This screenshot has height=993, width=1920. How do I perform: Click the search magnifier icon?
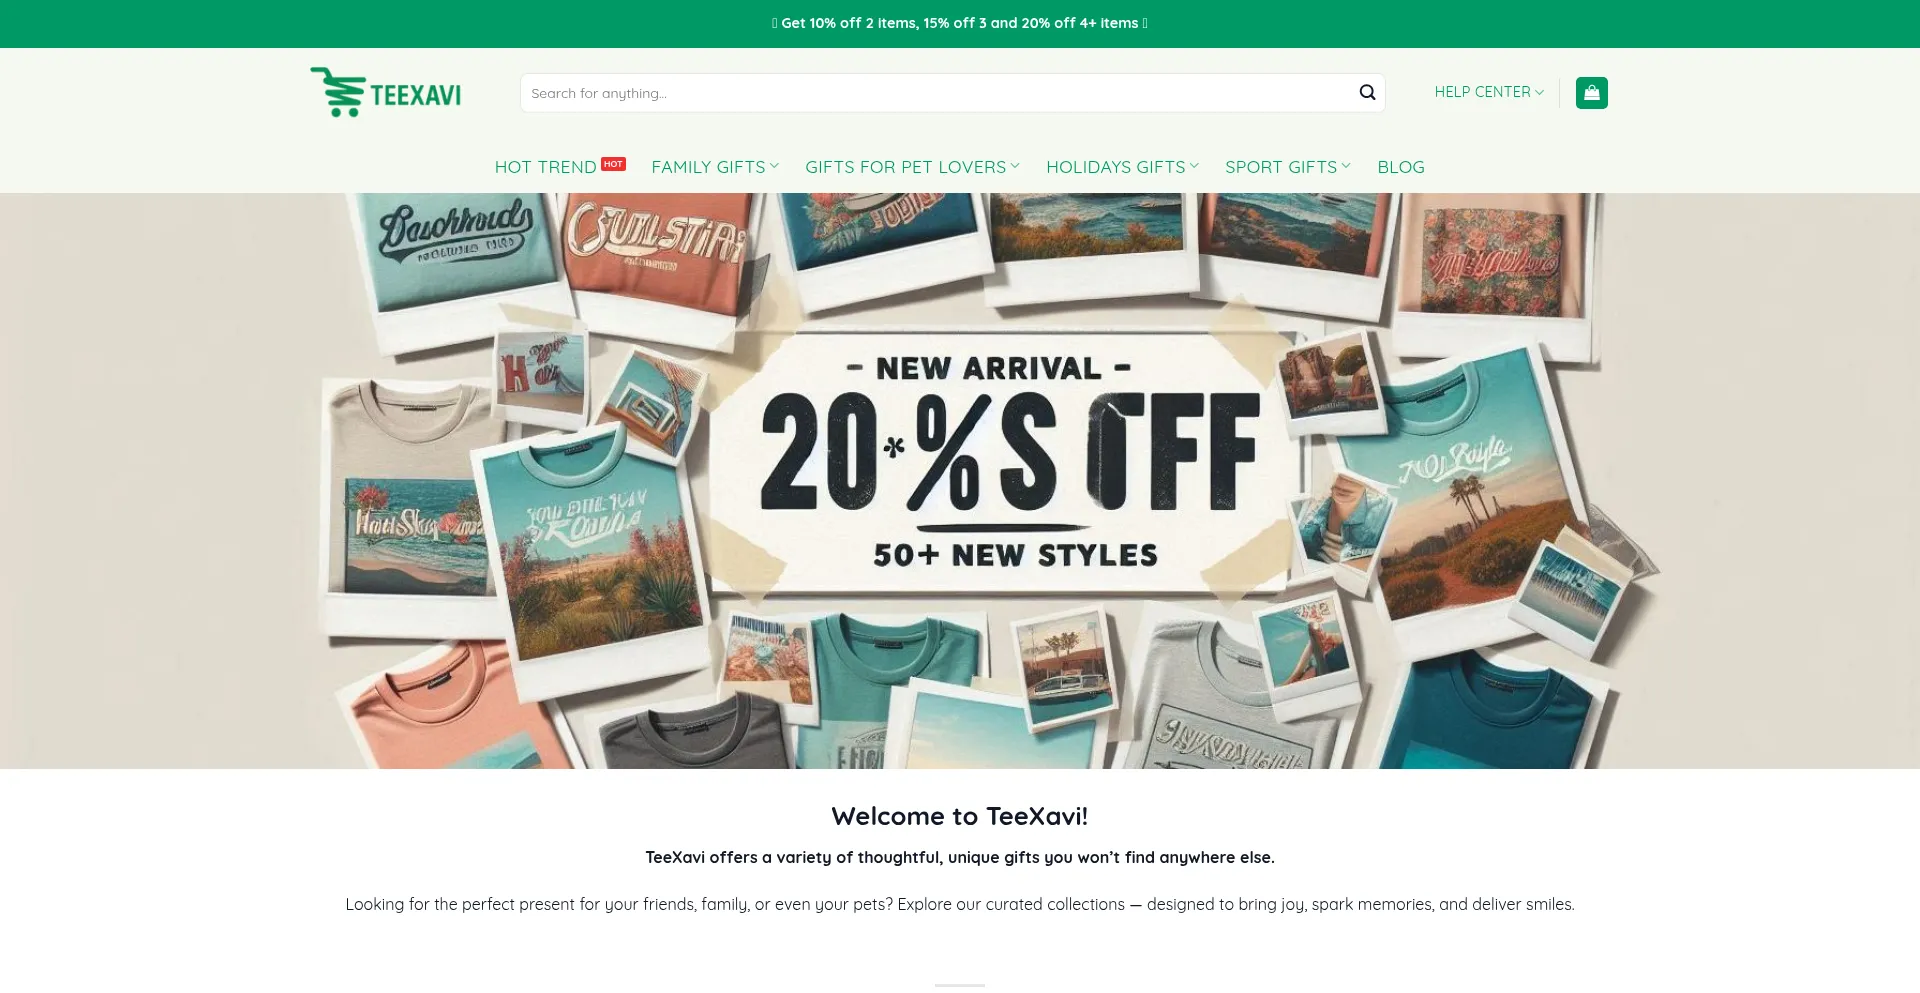[x=1367, y=93]
